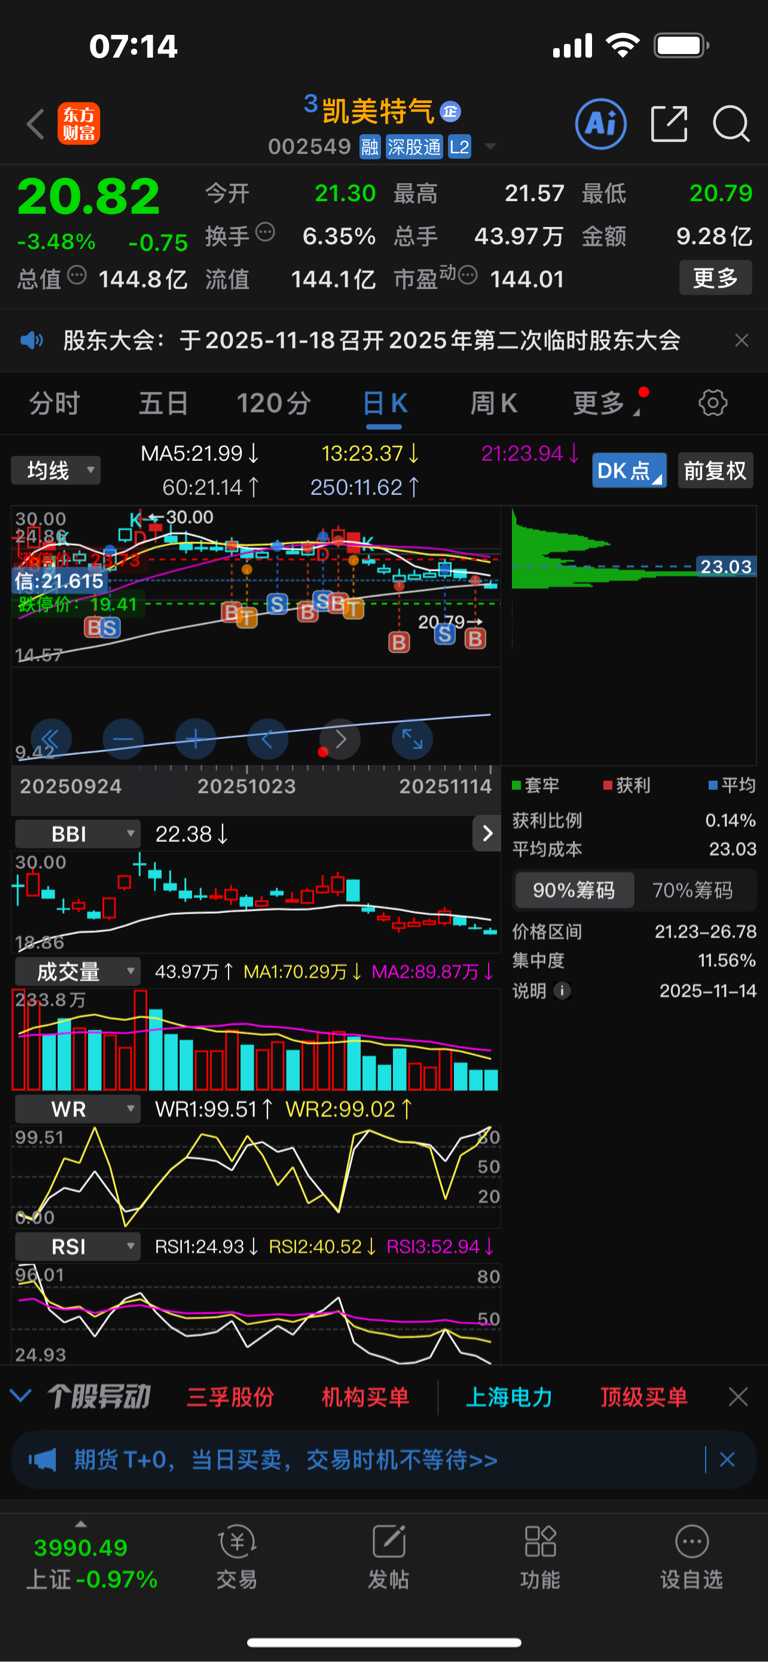Screen dimensions: 768x1662
Task: Open the RSI indicator dropdown
Action: [77, 1246]
